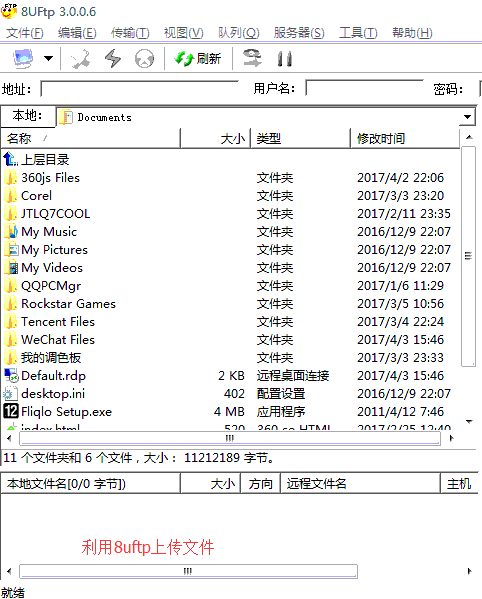Image resolution: width=482 pixels, height=599 pixels.
Task: Click file list scroll up arrow
Action: tap(469, 138)
